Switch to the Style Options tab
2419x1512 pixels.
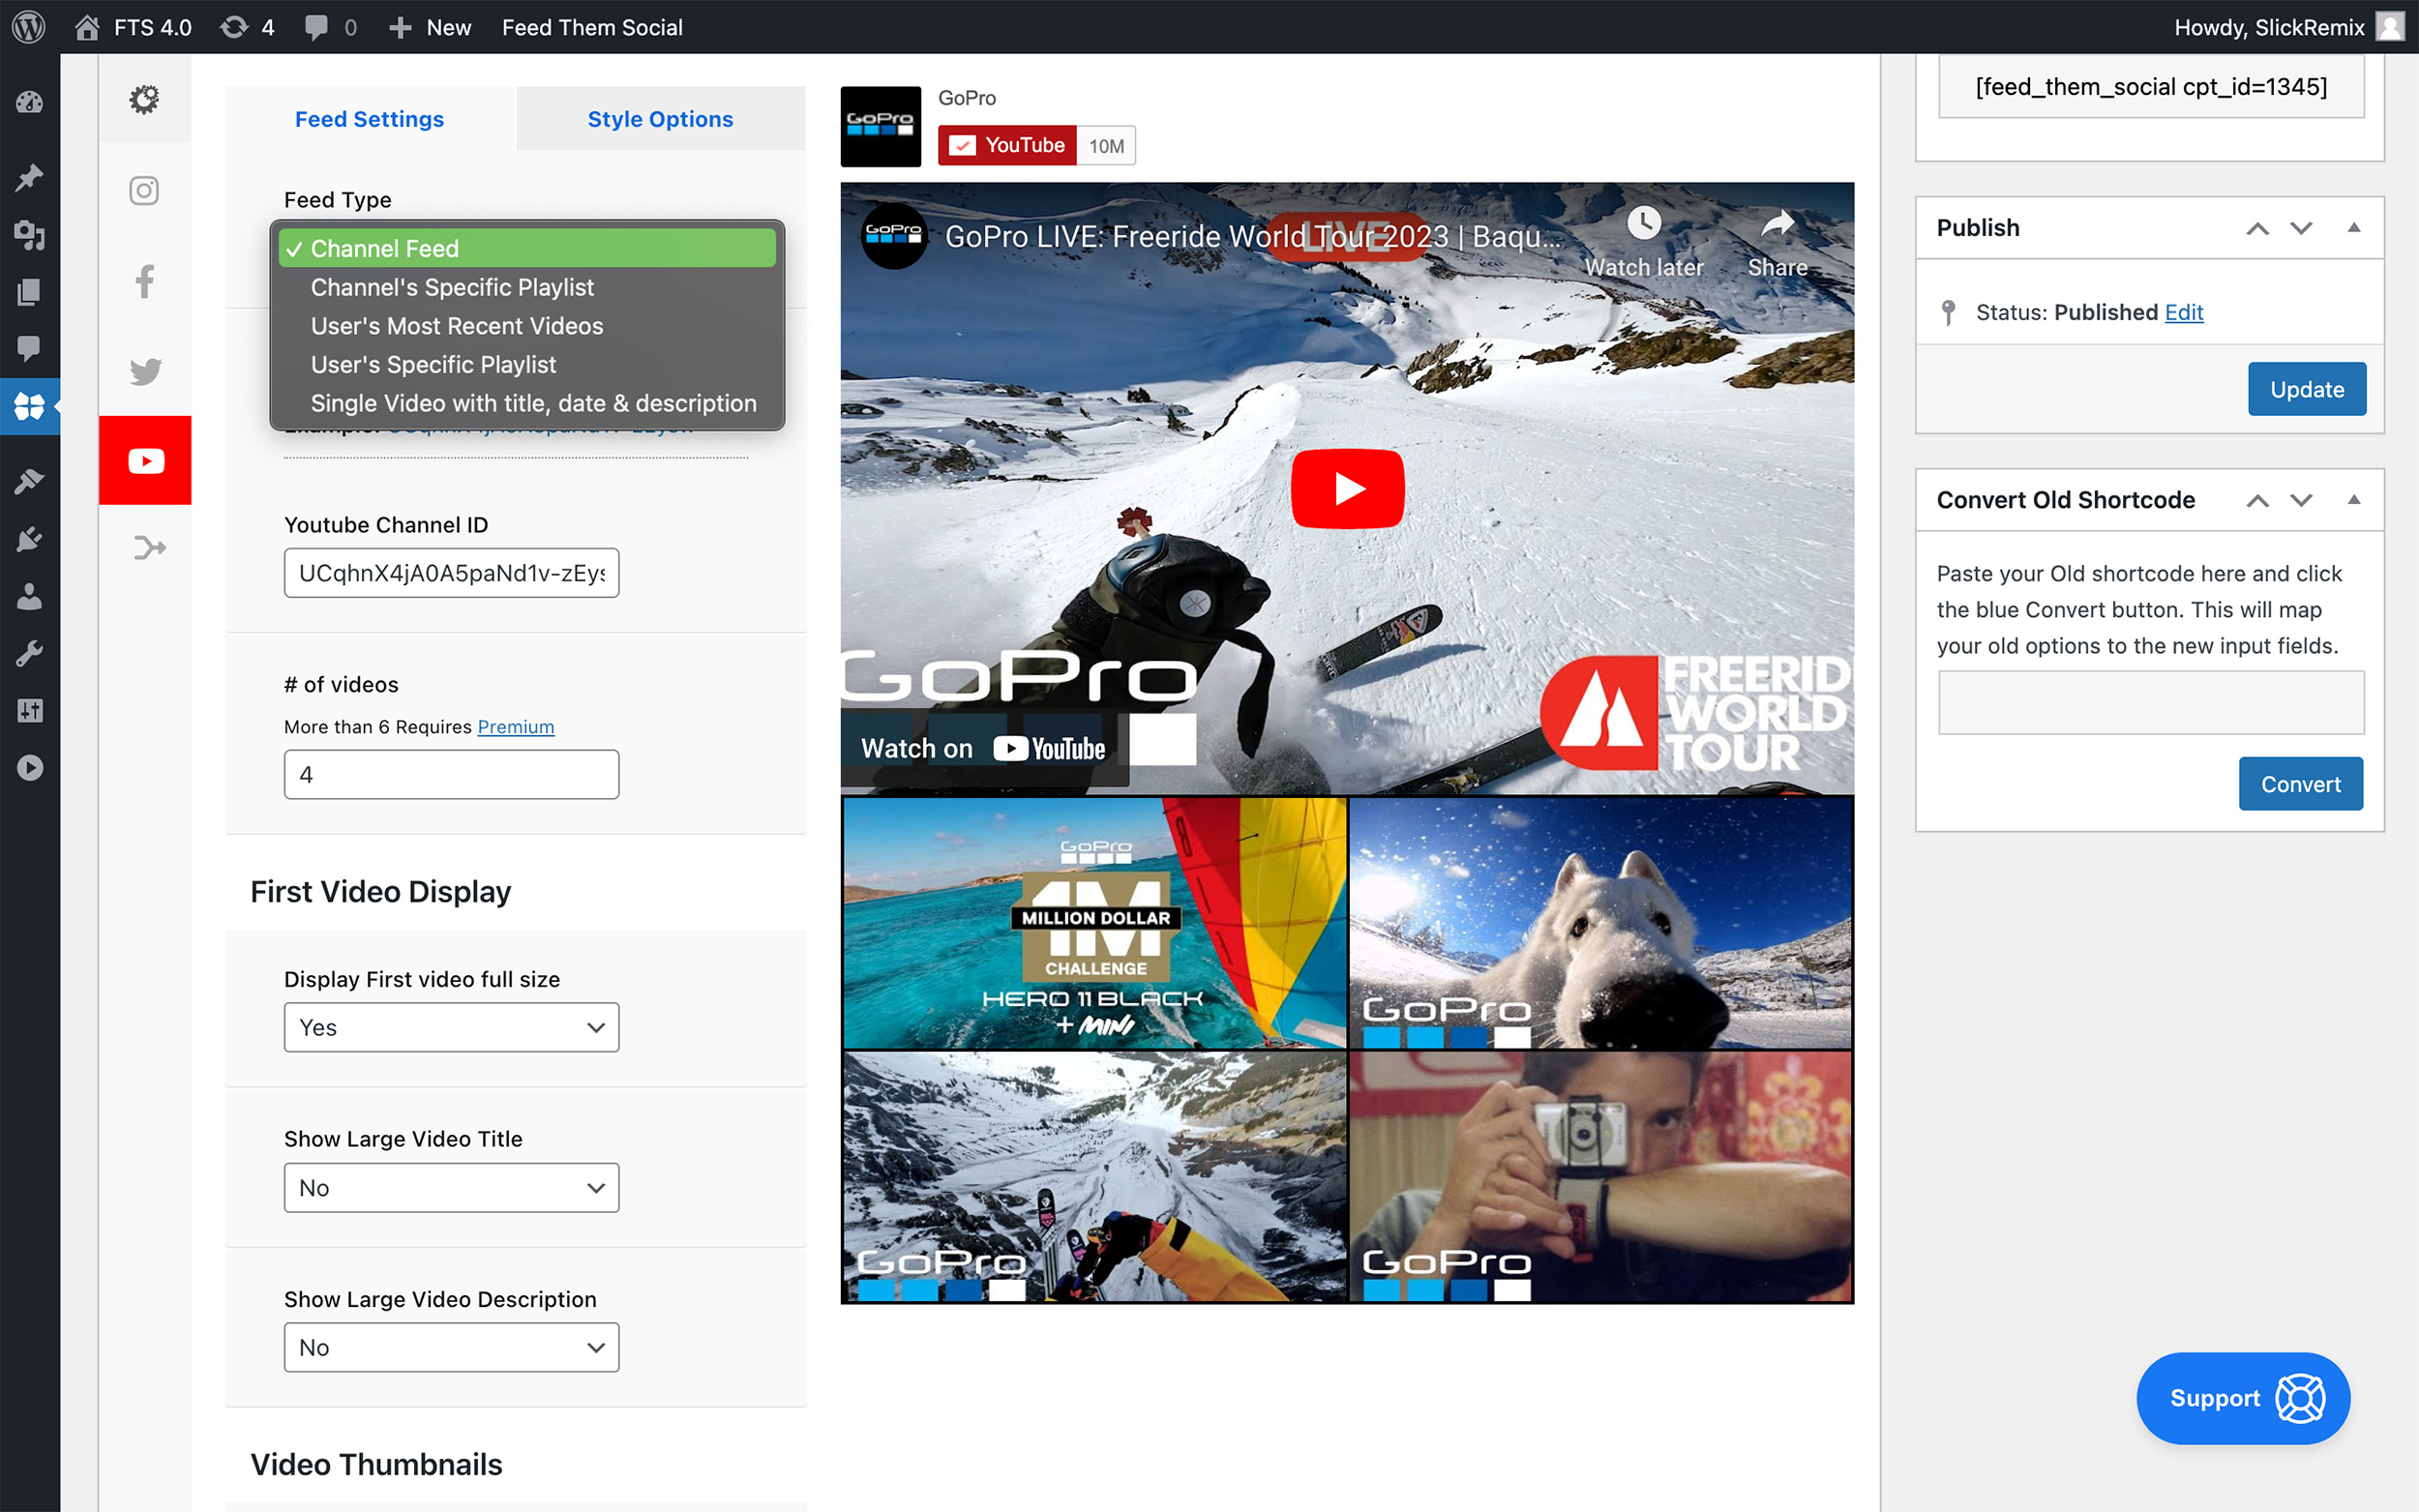(660, 119)
